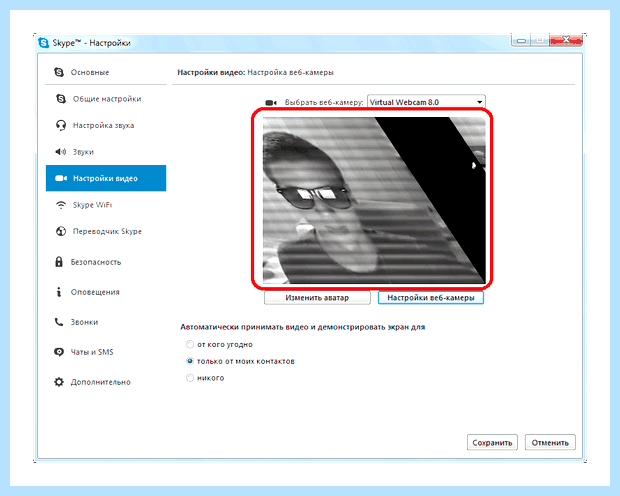The image size is (620, 496).
Task: Click the info icon beside Оповещения
Action: (59, 292)
